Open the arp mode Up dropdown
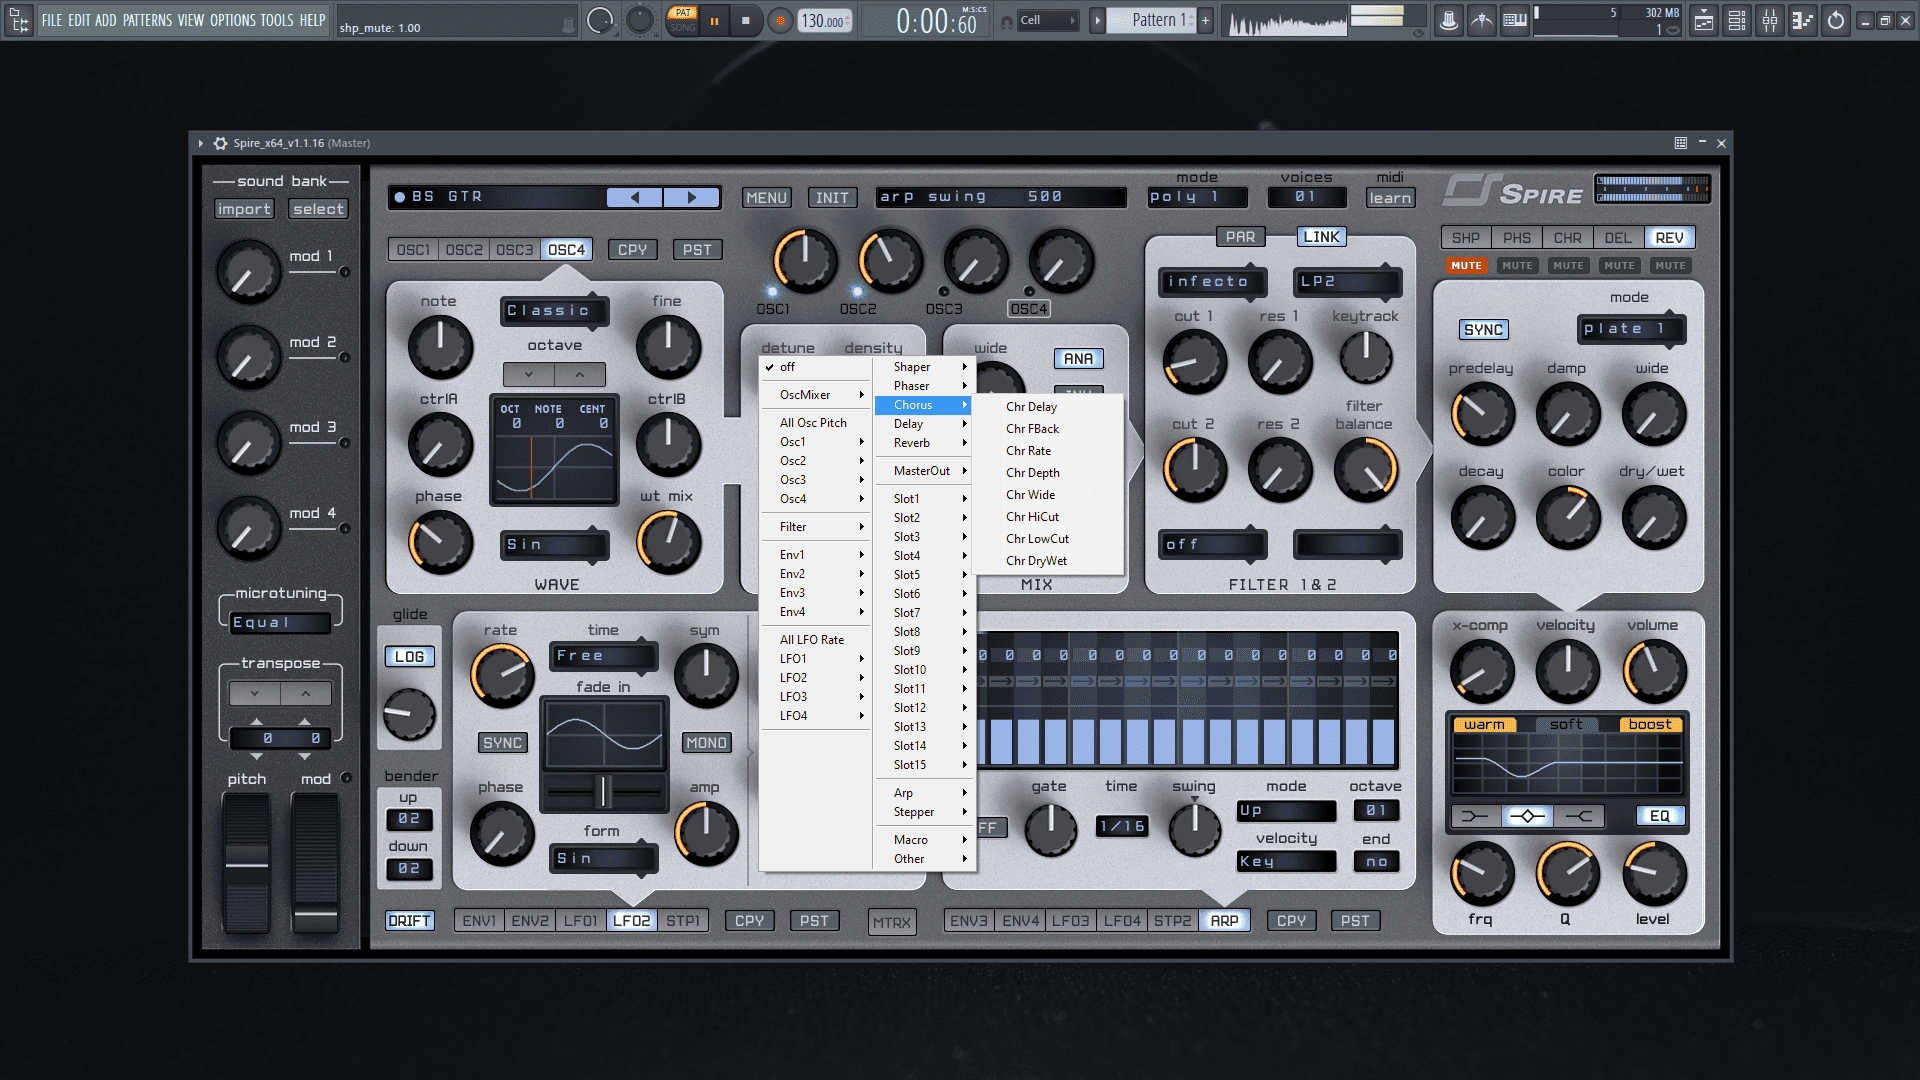 pos(1286,811)
